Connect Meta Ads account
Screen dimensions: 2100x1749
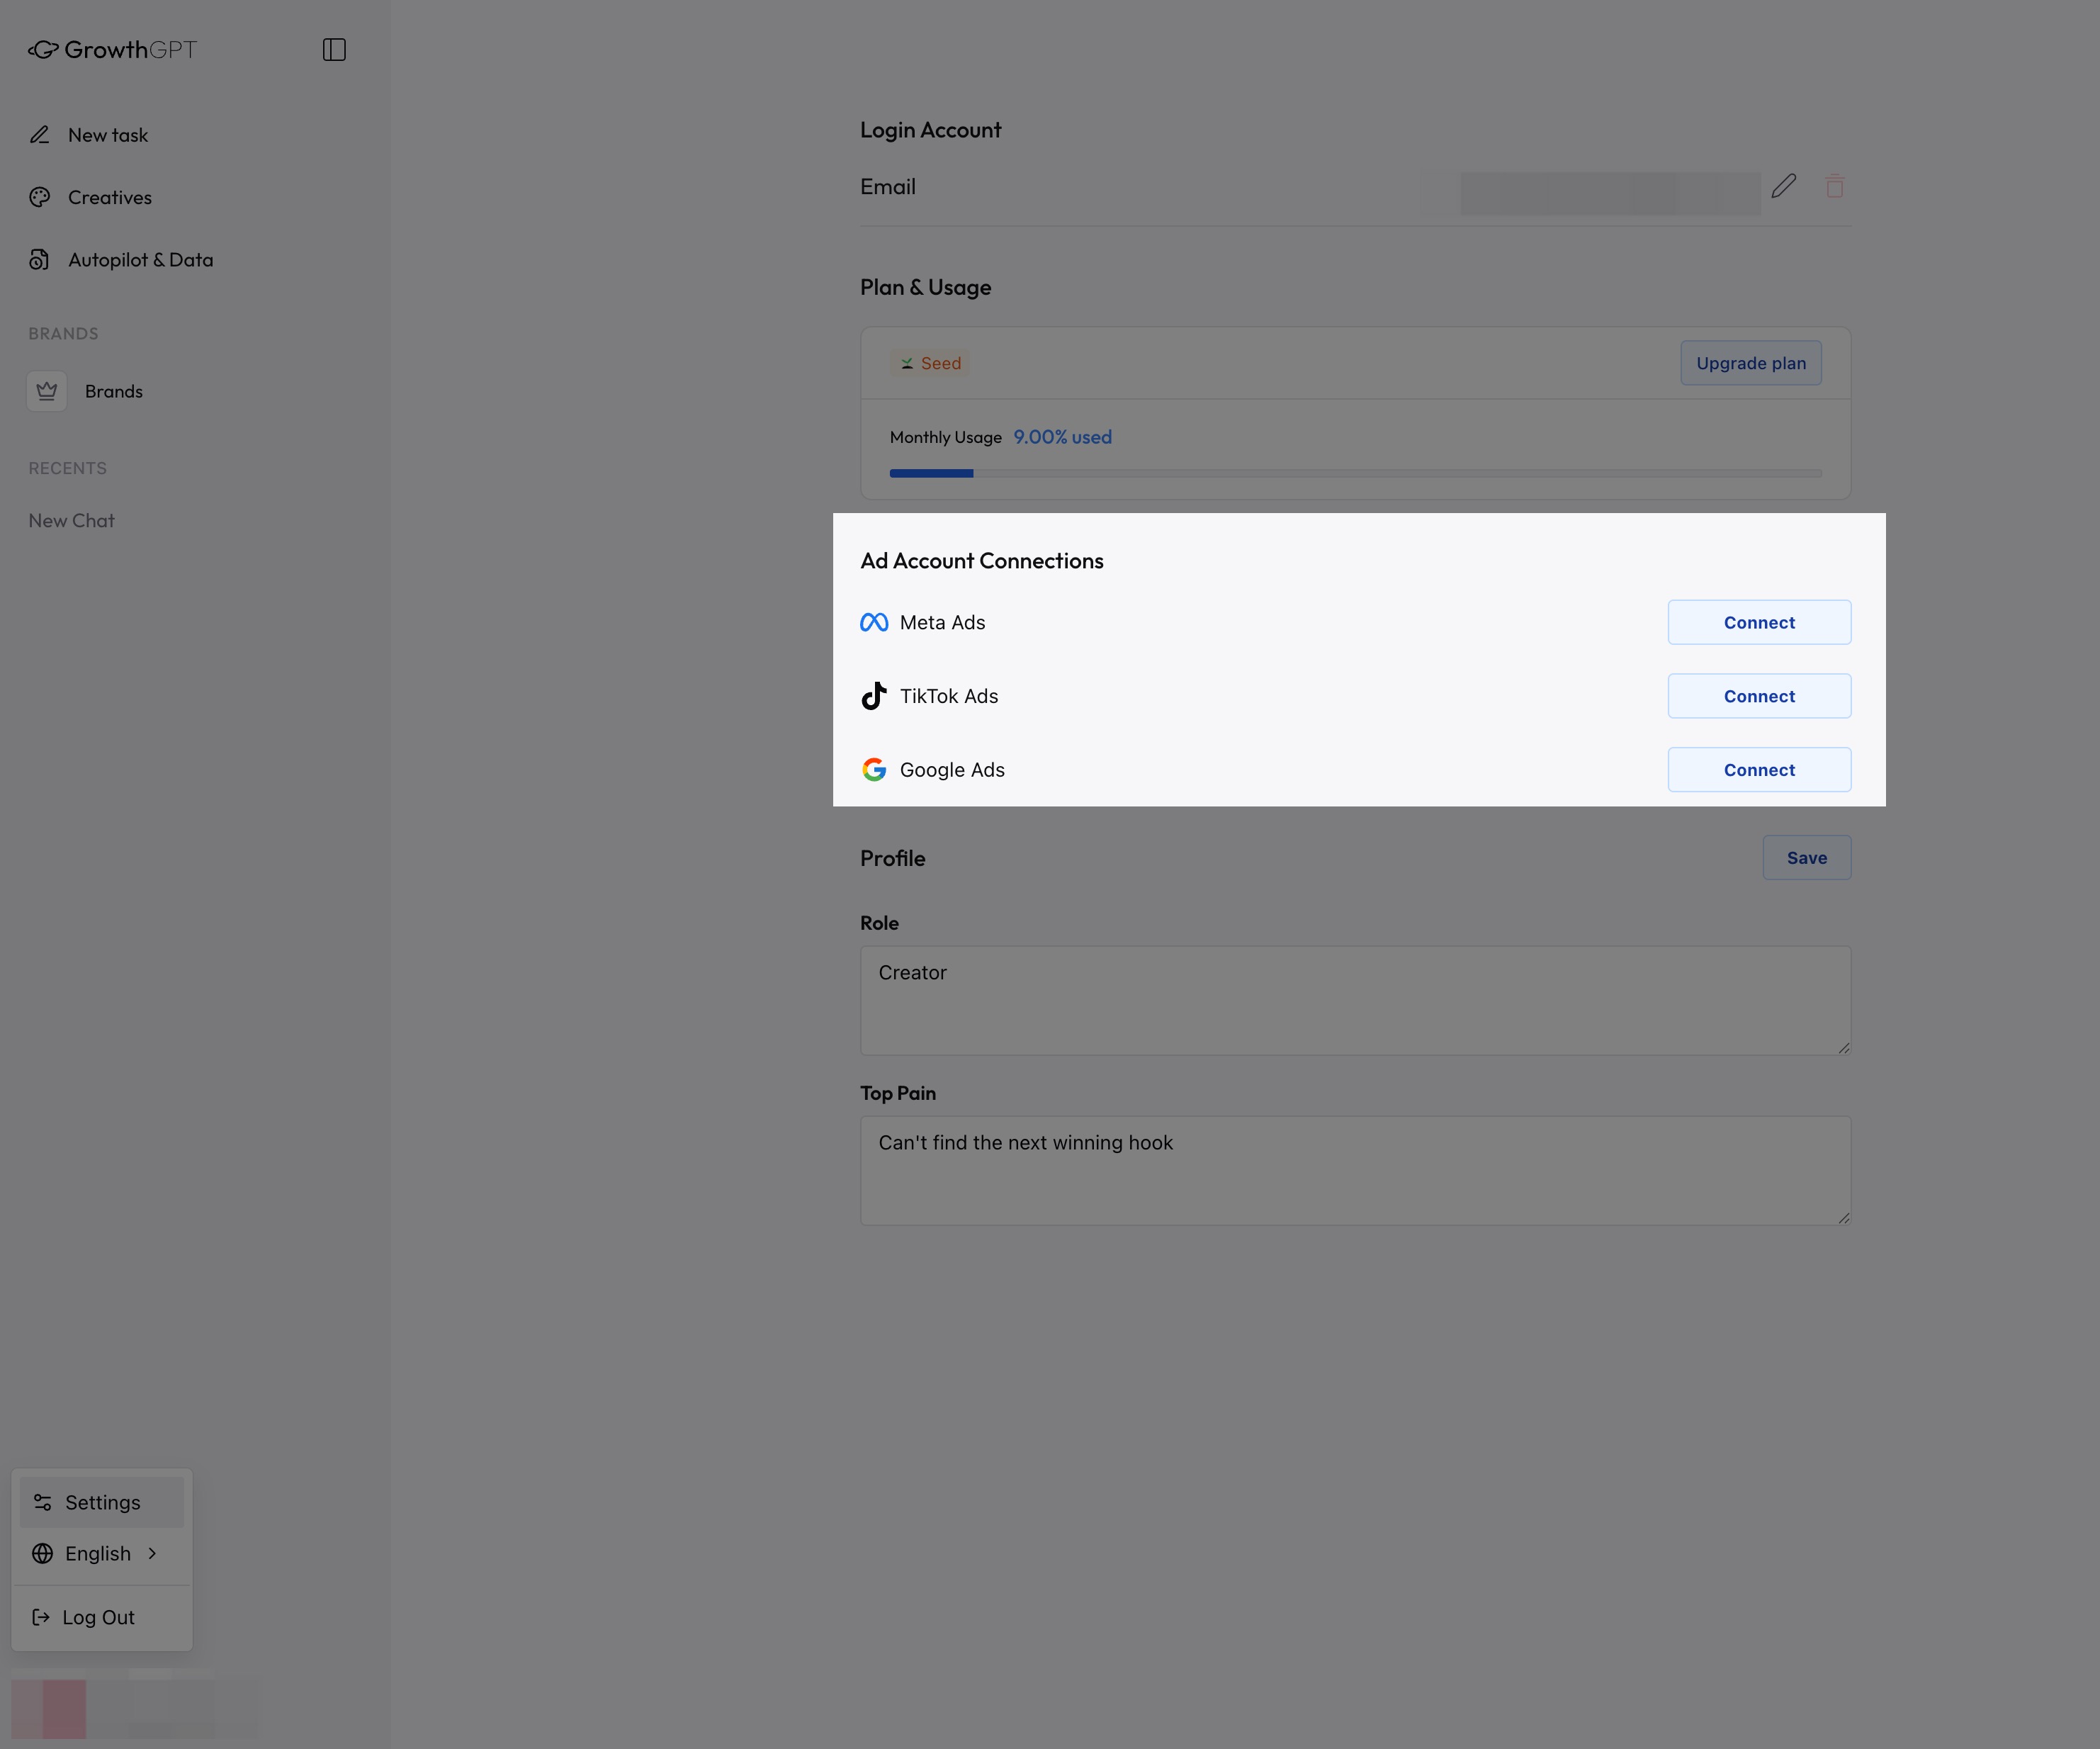[1759, 622]
